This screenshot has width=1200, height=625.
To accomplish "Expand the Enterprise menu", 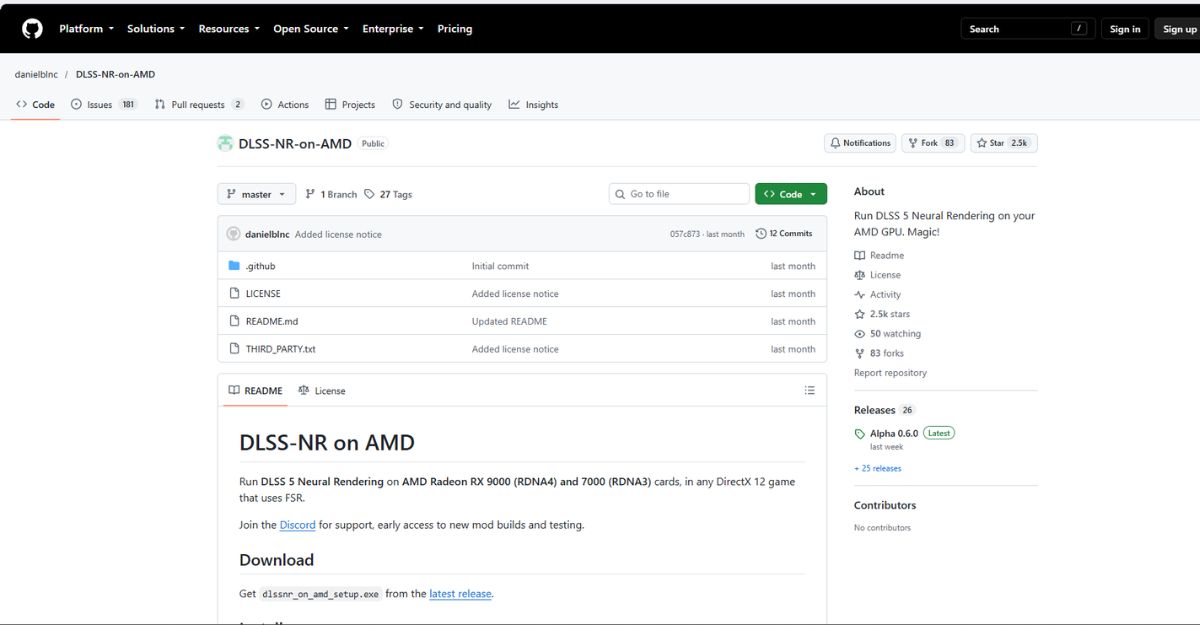I will tap(393, 29).
